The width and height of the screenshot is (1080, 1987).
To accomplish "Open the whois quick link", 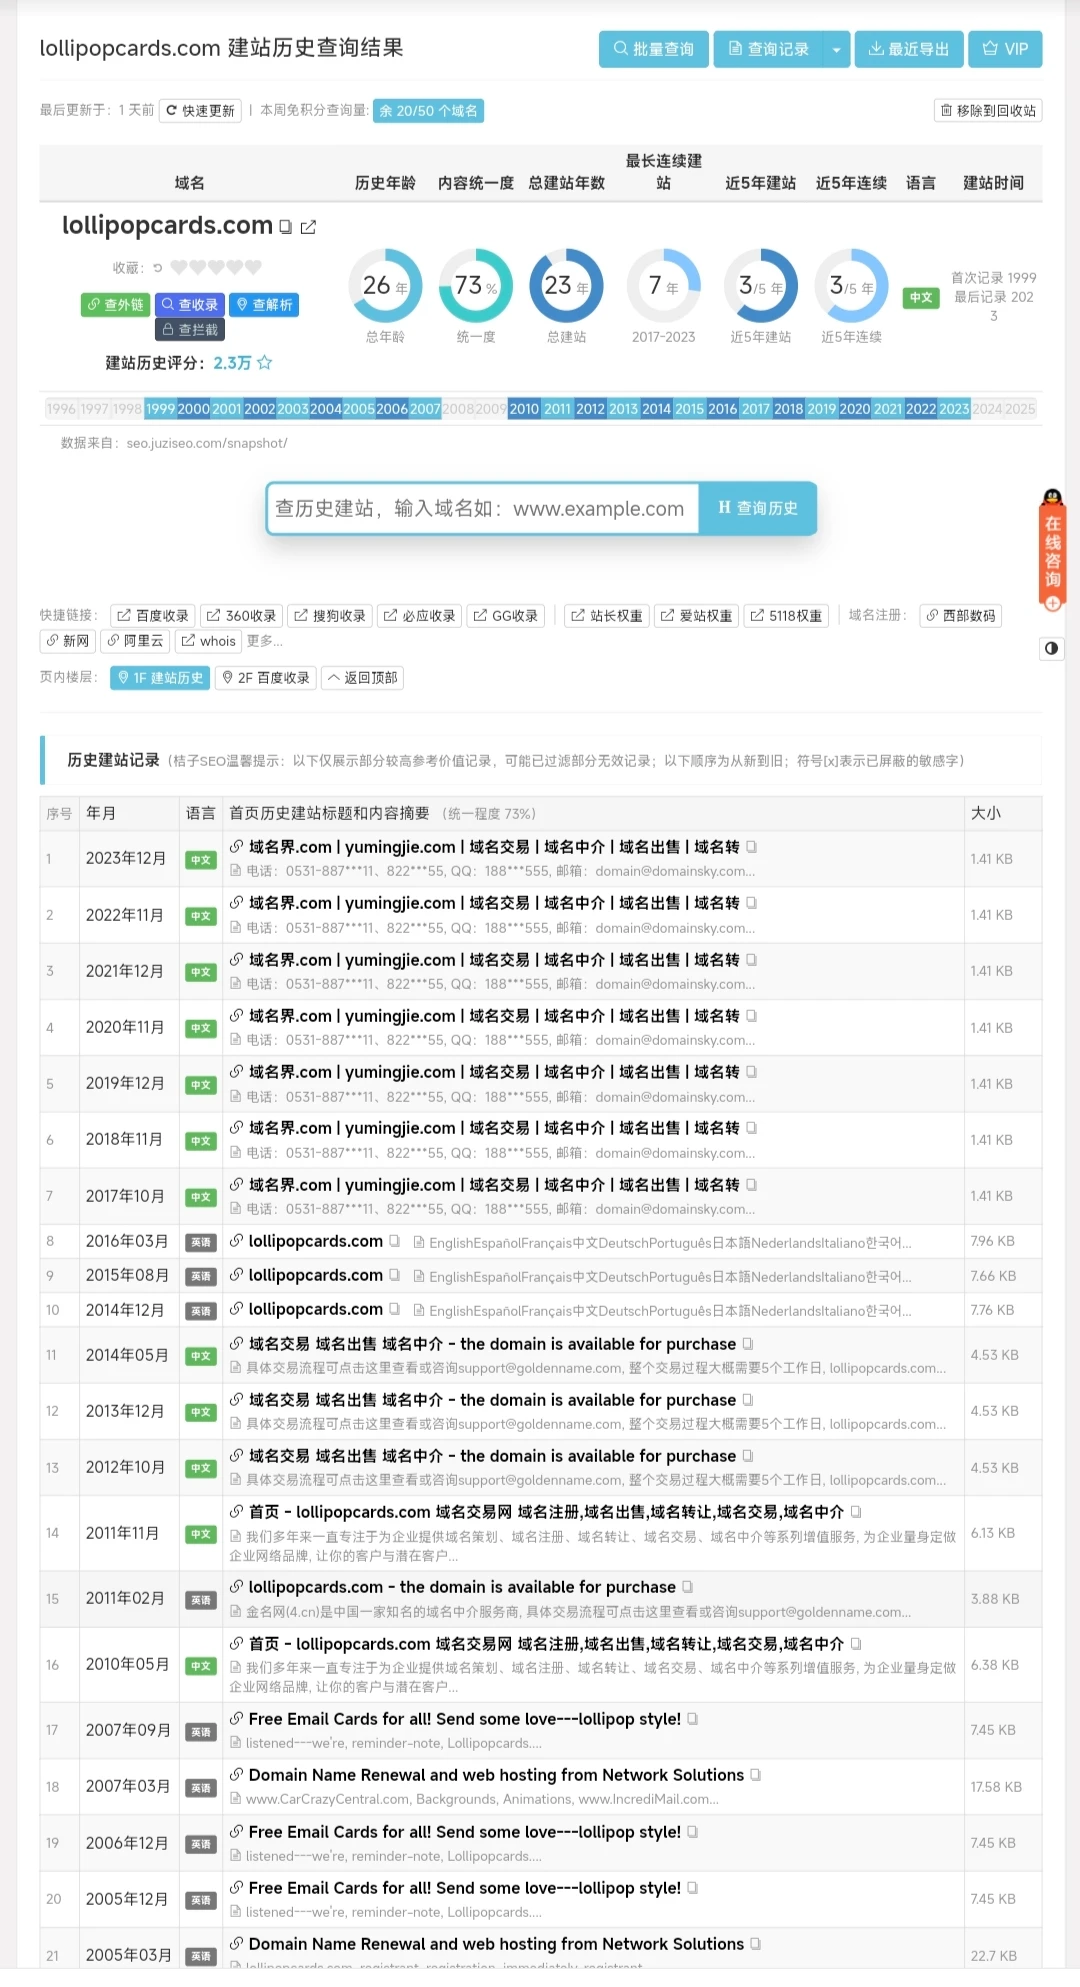I will [209, 641].
